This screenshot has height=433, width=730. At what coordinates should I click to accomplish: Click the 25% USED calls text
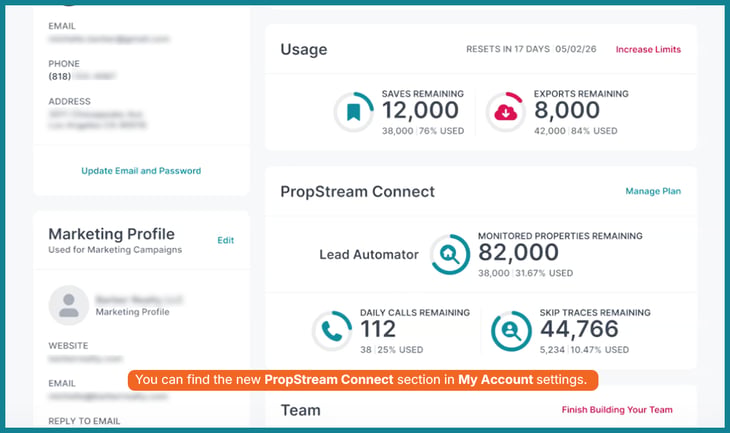pyautogui.click(x=400, y=350)
